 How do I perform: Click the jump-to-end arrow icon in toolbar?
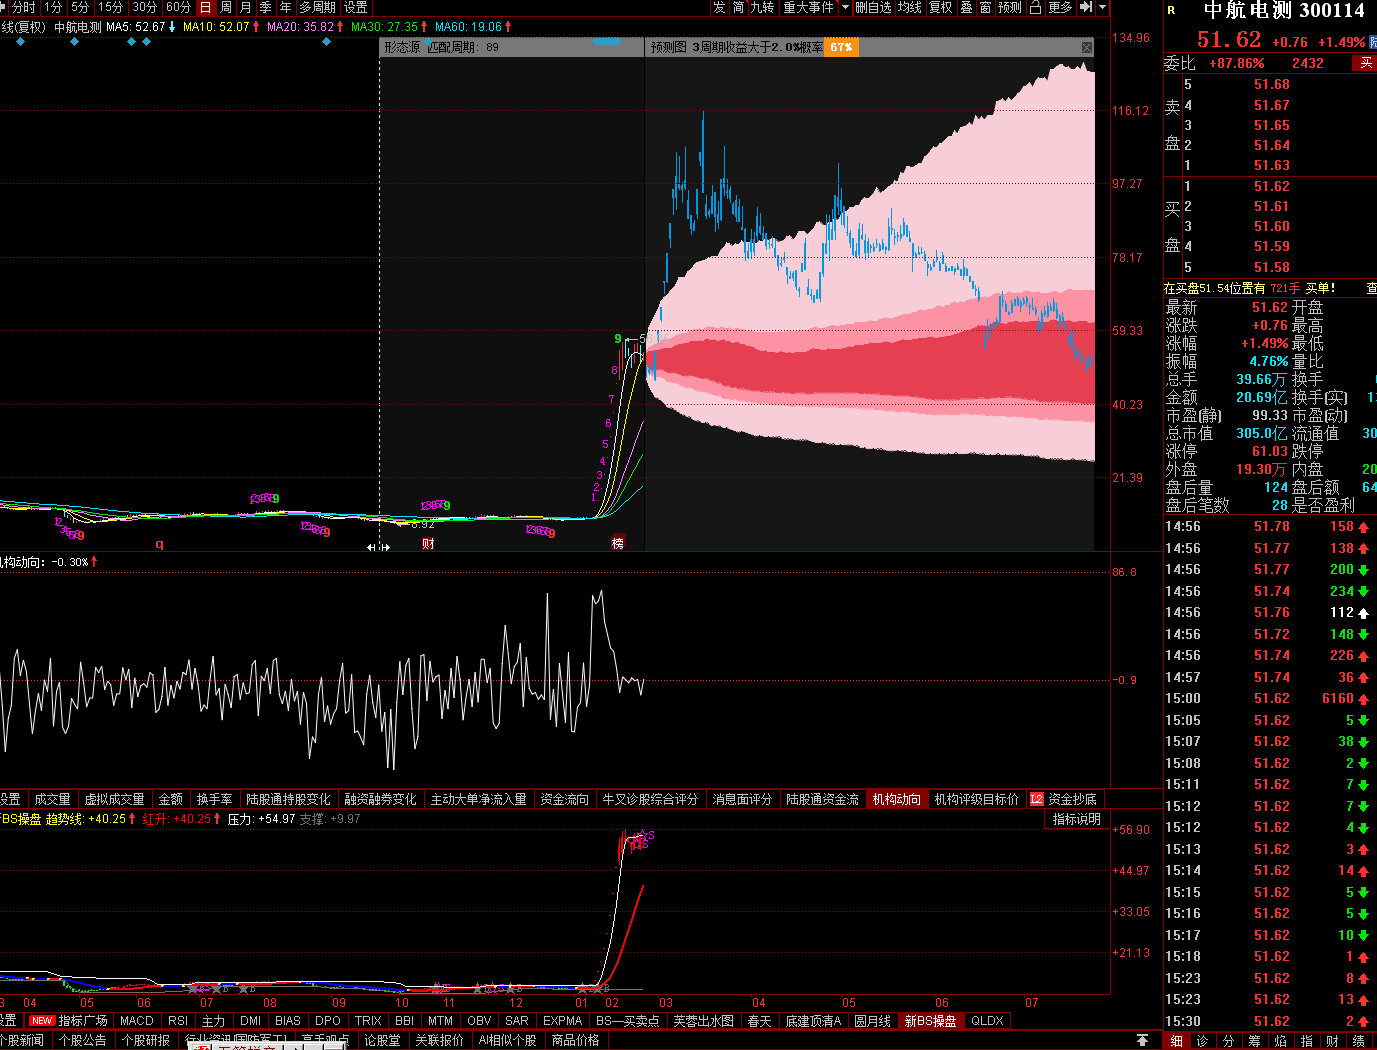1086,7
